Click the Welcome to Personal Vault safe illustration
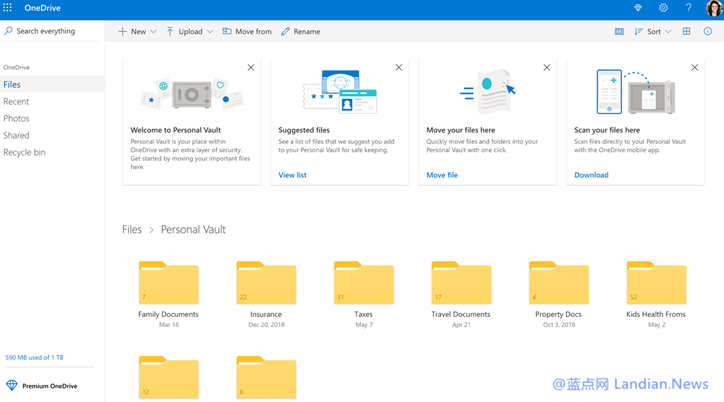 [x=191, y=94]
